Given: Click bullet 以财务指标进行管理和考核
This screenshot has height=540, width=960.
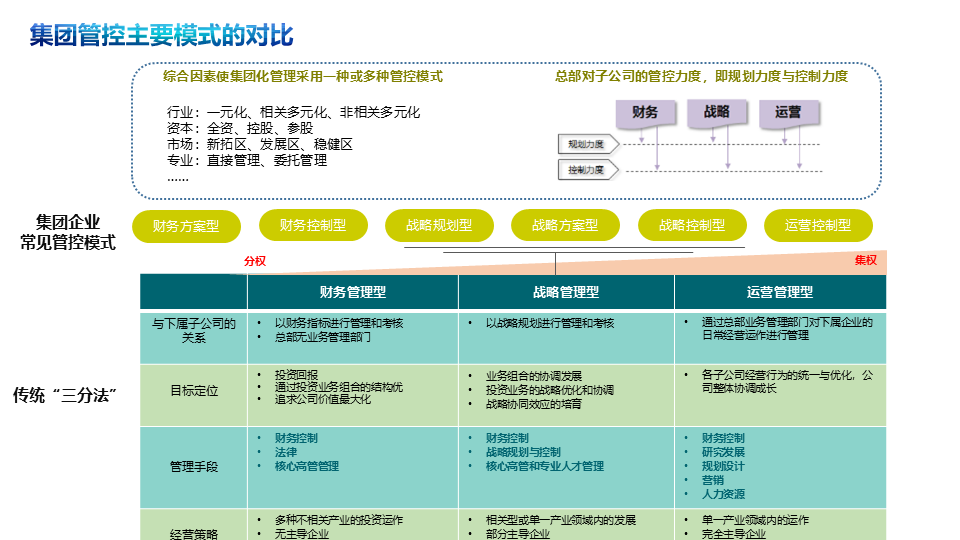Looking at the screenshot, I should point(339,323).
